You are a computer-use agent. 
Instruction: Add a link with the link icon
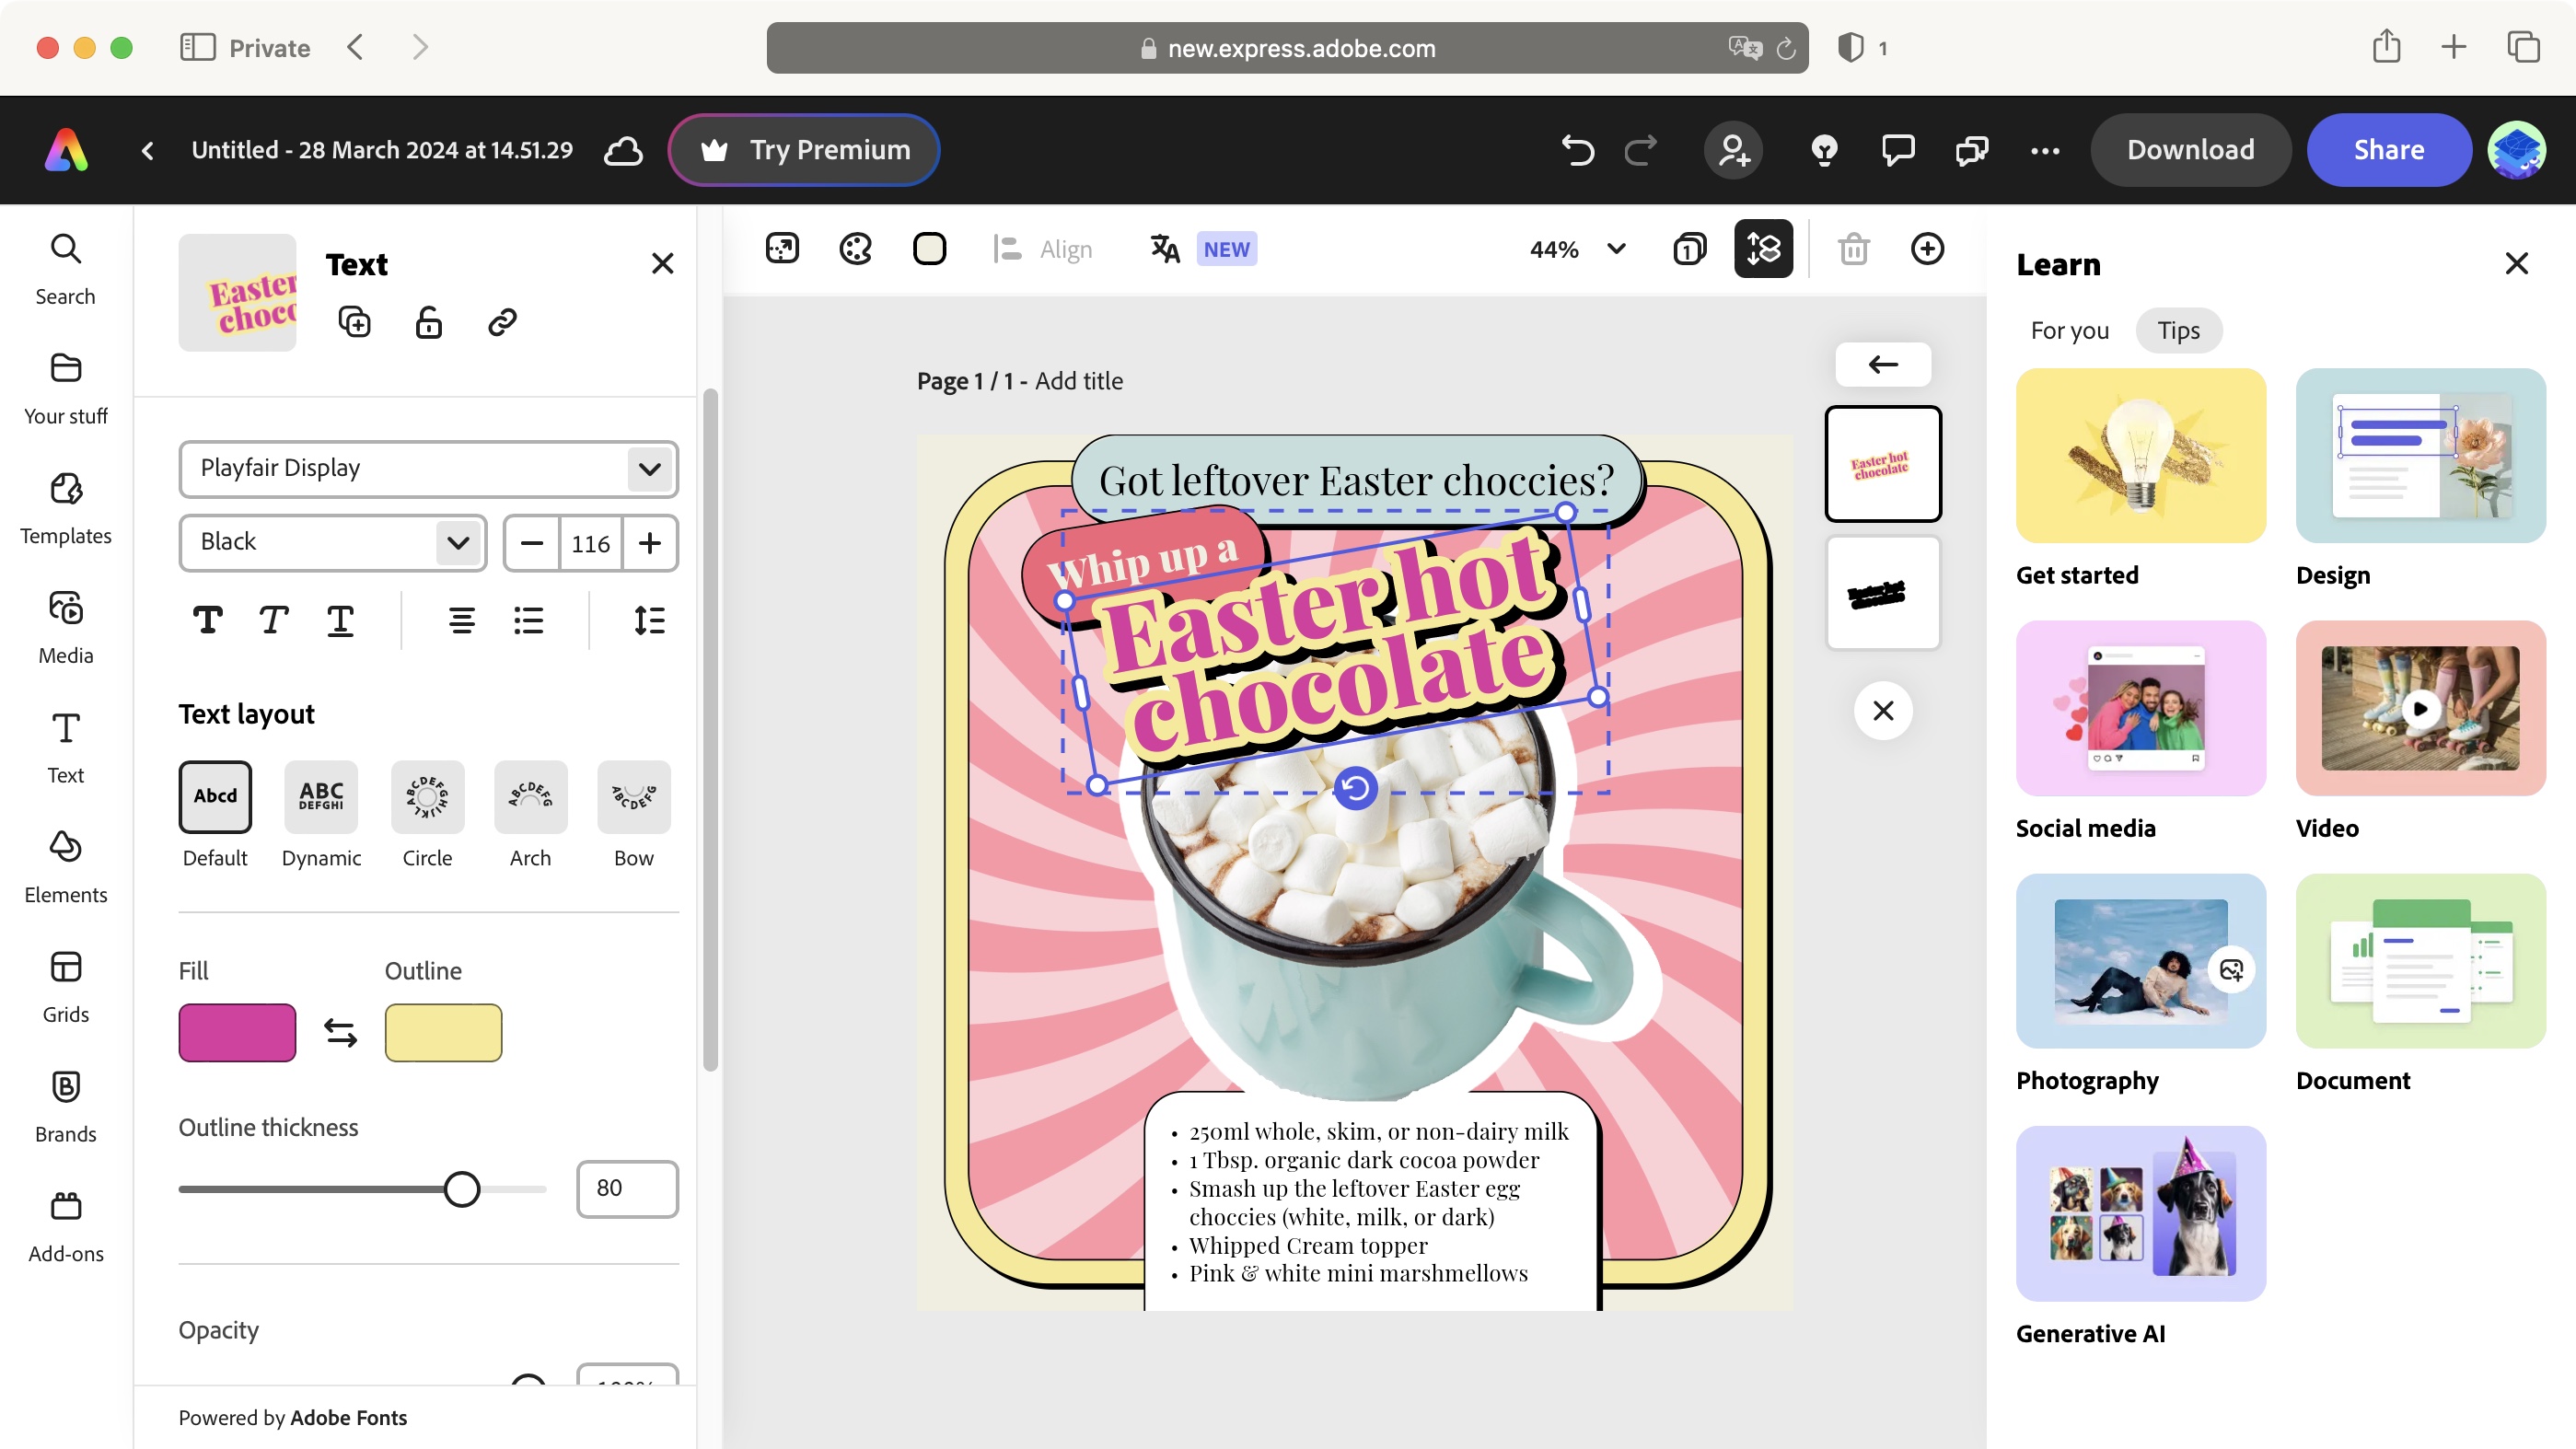coord(502,322)
